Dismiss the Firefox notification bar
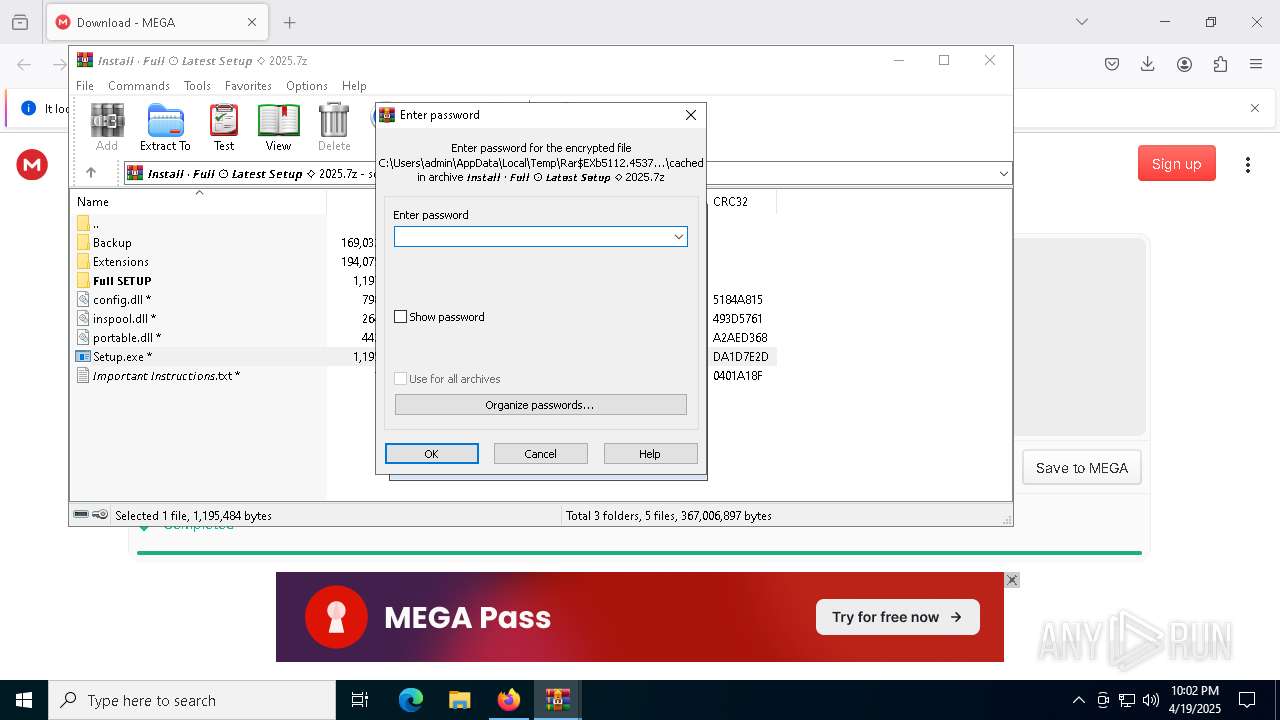 point(1255,108)
